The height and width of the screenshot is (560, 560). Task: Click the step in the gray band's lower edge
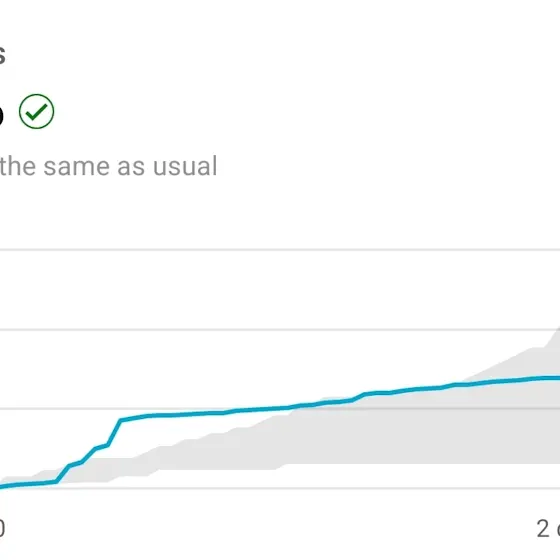pyautogui.click(x=281, y=467)
